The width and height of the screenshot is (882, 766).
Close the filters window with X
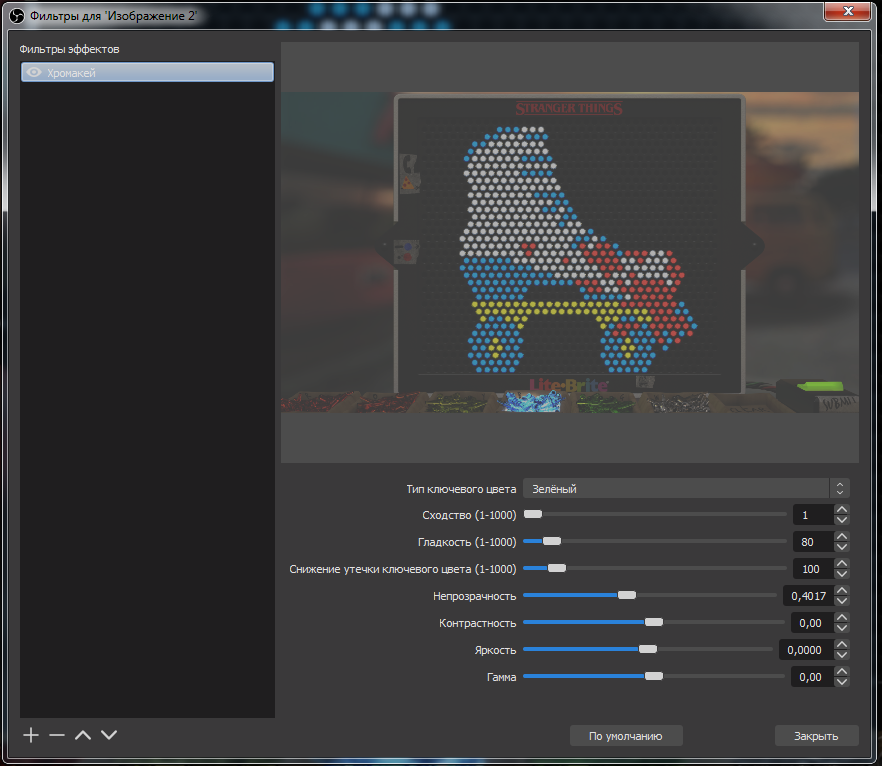pos(848,11)
